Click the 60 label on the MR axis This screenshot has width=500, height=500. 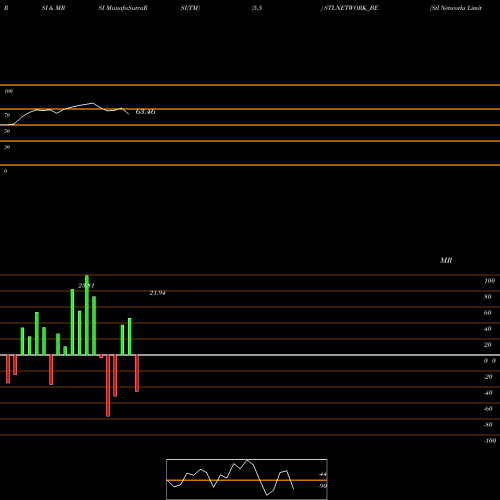(488, 313)
